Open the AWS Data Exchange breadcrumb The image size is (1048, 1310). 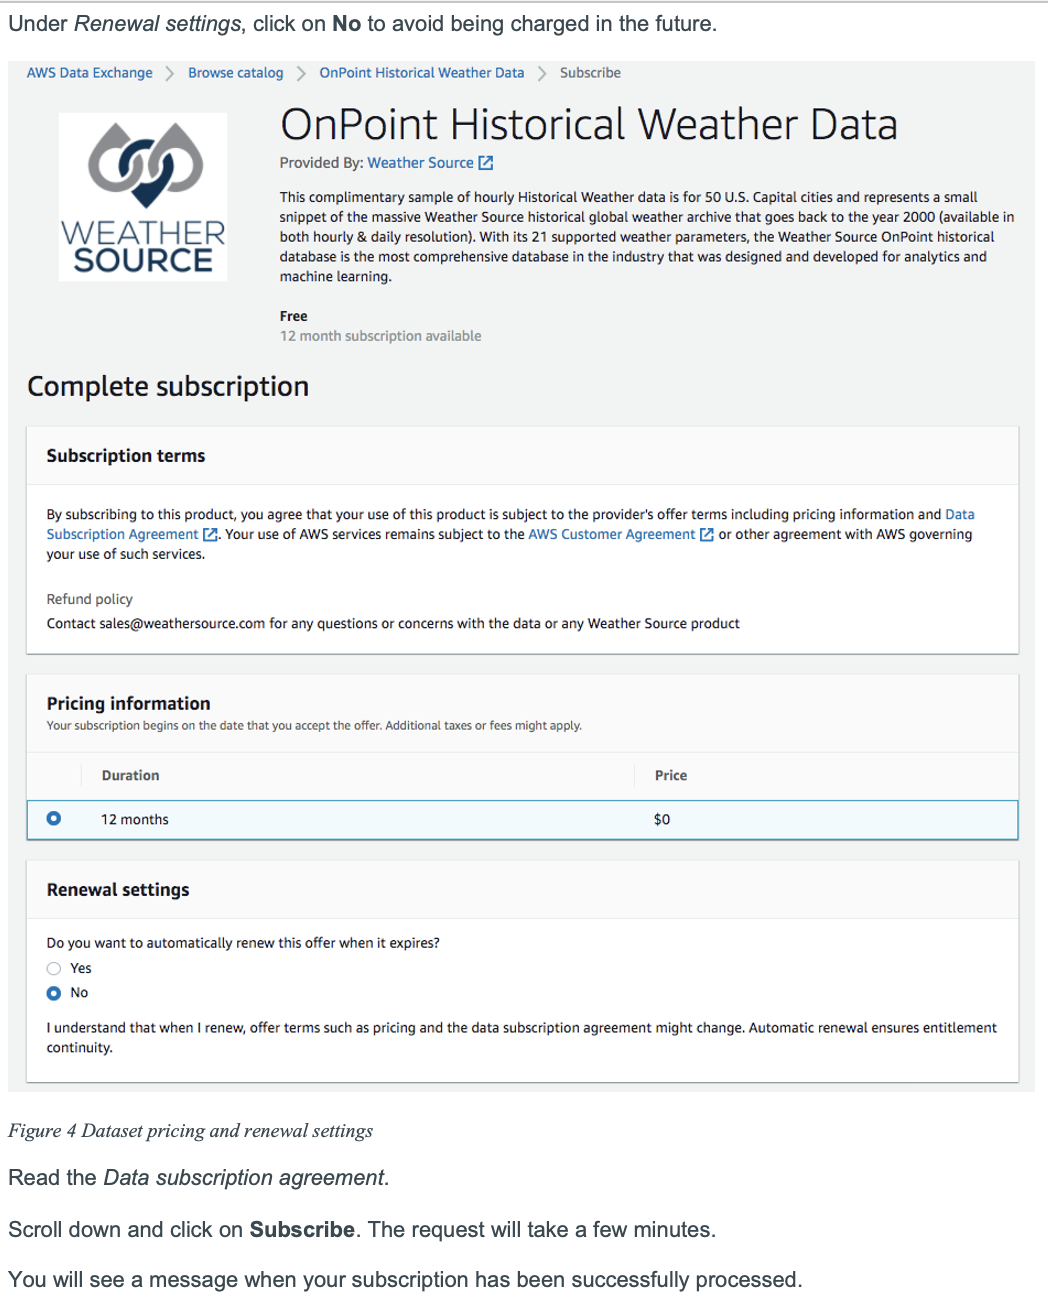pos(89,72)
